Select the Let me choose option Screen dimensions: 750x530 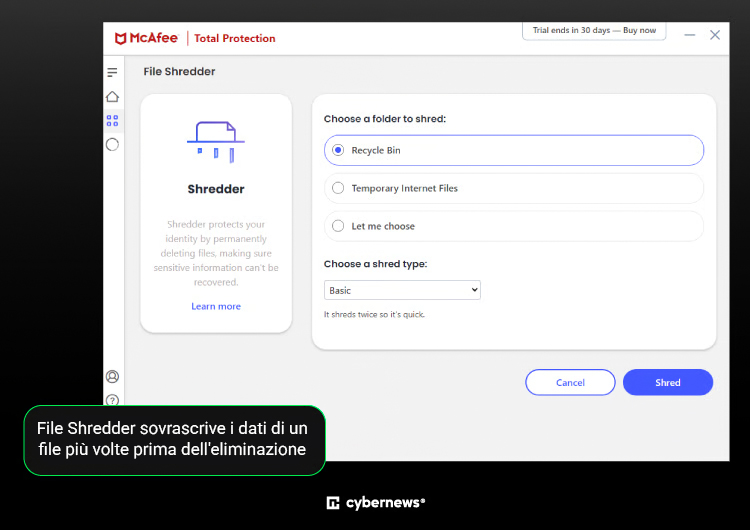click(x=514, y=226)
